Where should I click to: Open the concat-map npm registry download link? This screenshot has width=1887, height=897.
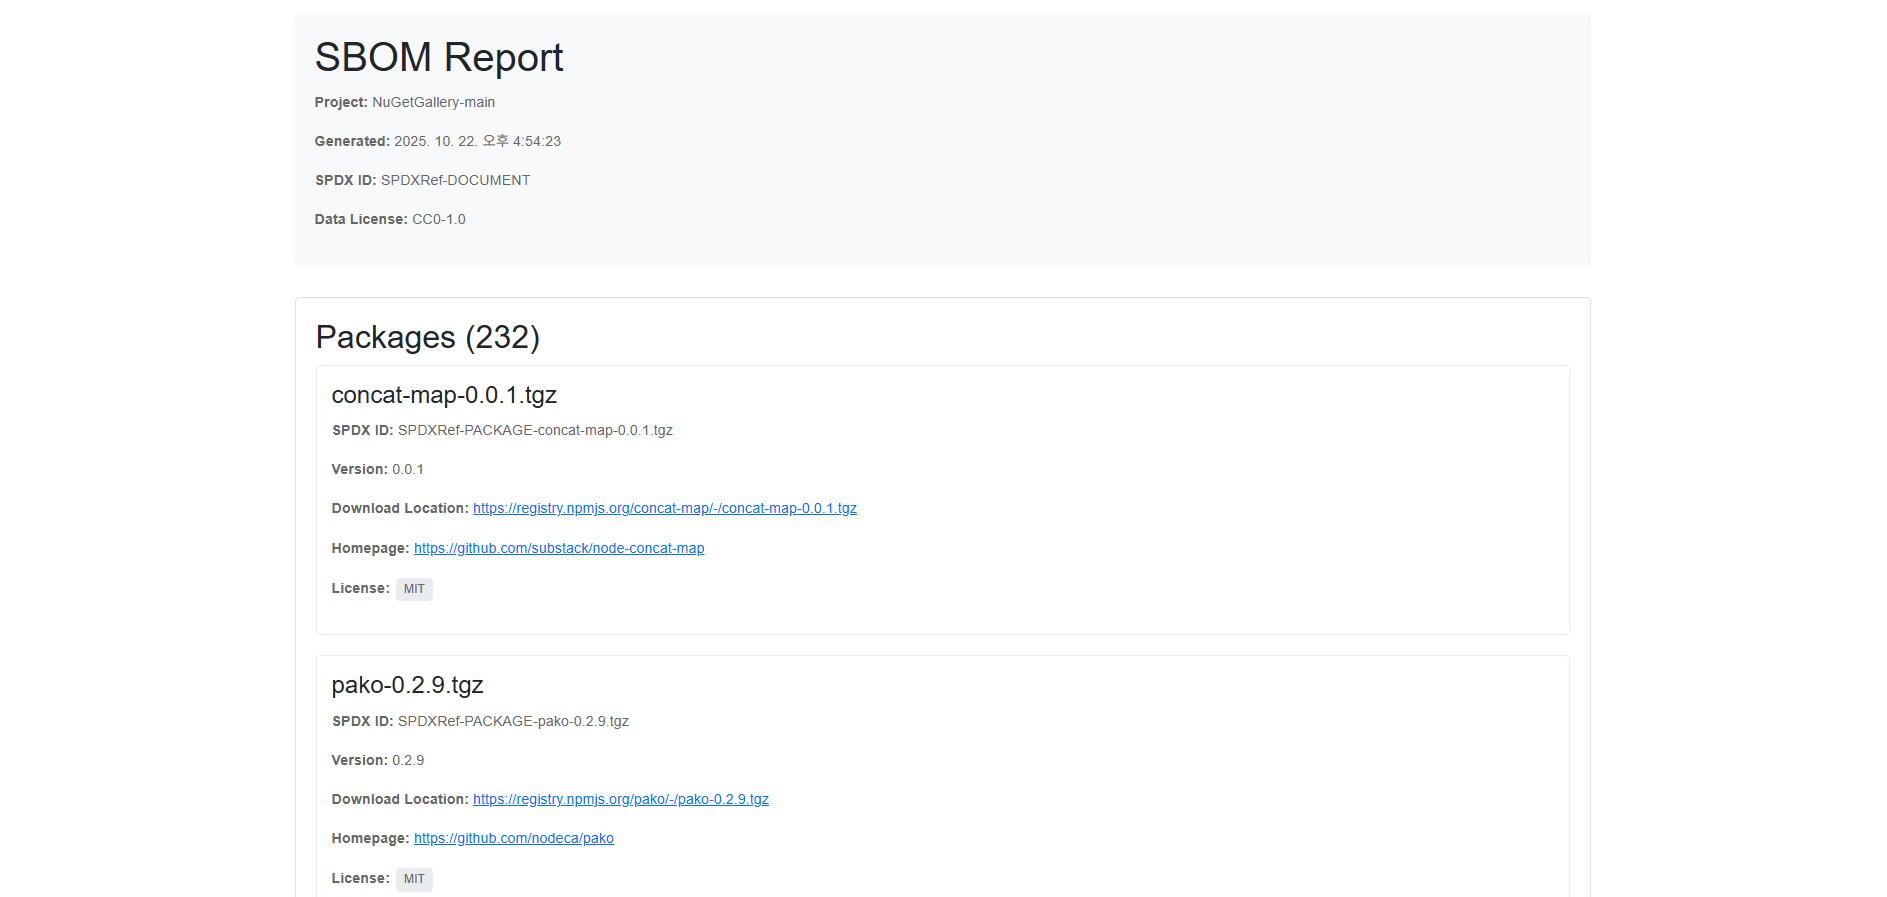tap(664, 508)
